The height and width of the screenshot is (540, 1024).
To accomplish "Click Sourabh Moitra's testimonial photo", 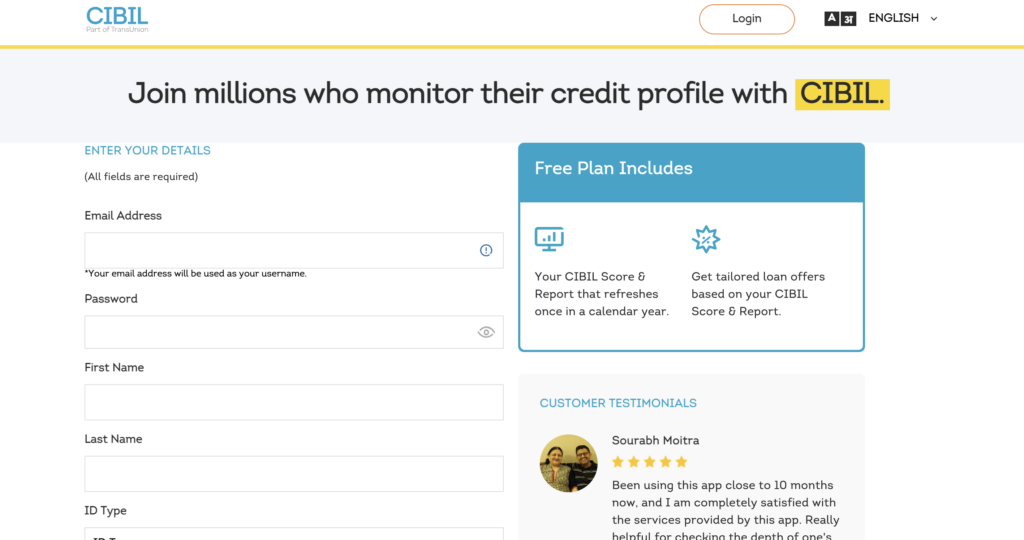I will 568,463.
